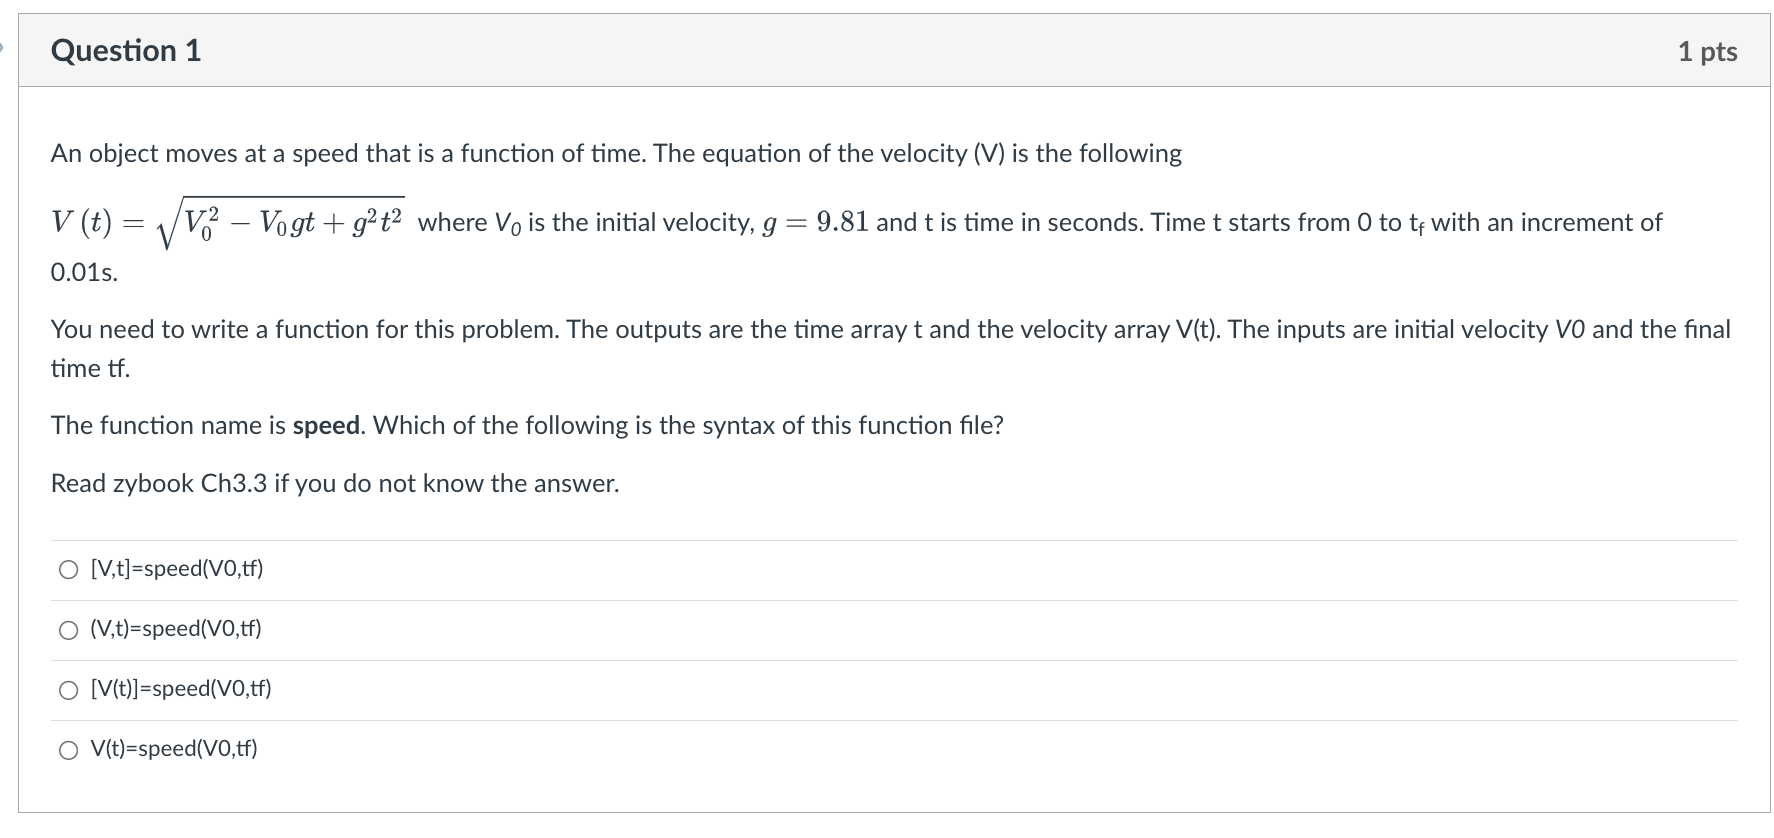Screen dimensions: 1774x838
Task: Click the Read zybook Ch3.3 instruction line
Action: (x=334, y=484)
